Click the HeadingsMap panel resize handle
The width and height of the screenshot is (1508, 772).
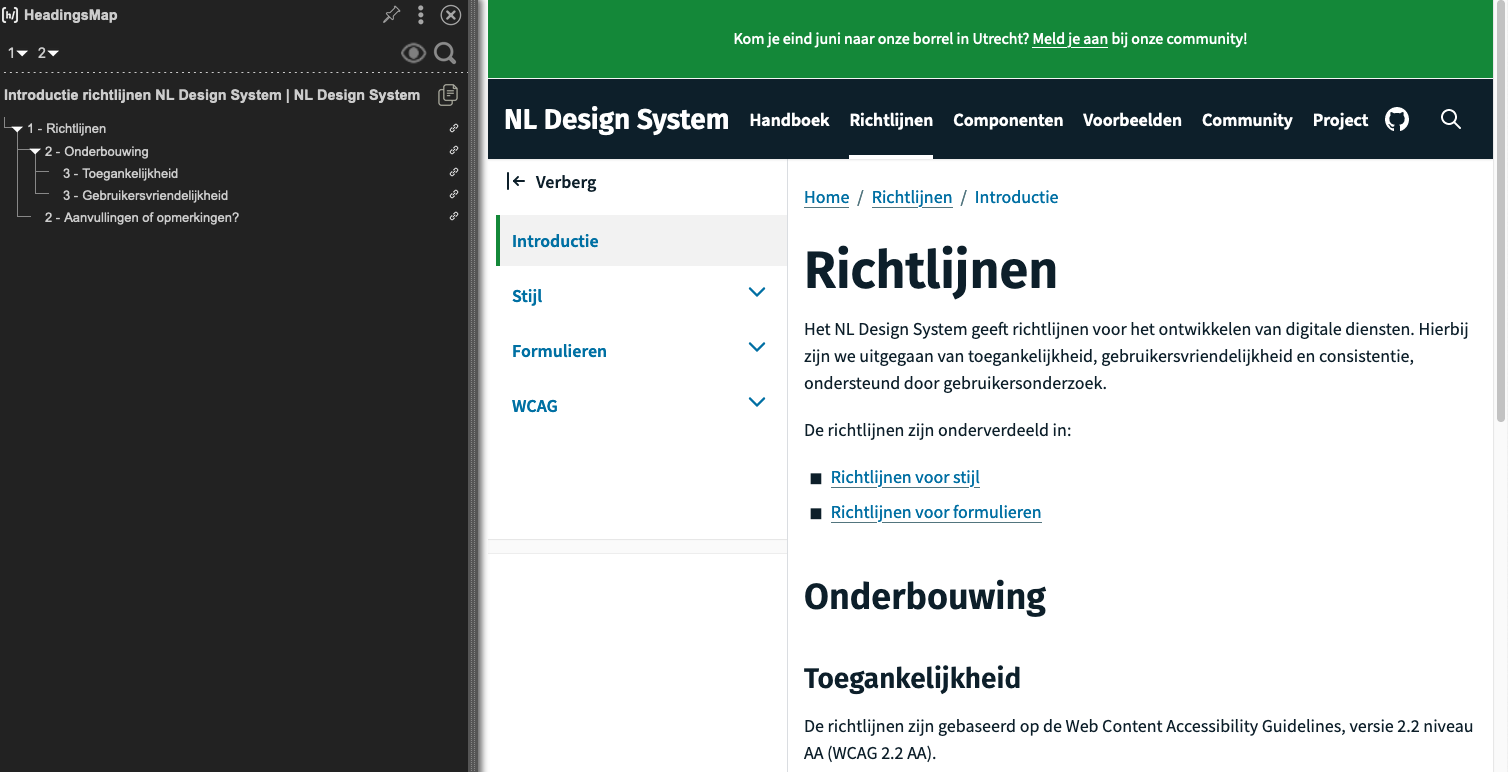coord(474,386)
